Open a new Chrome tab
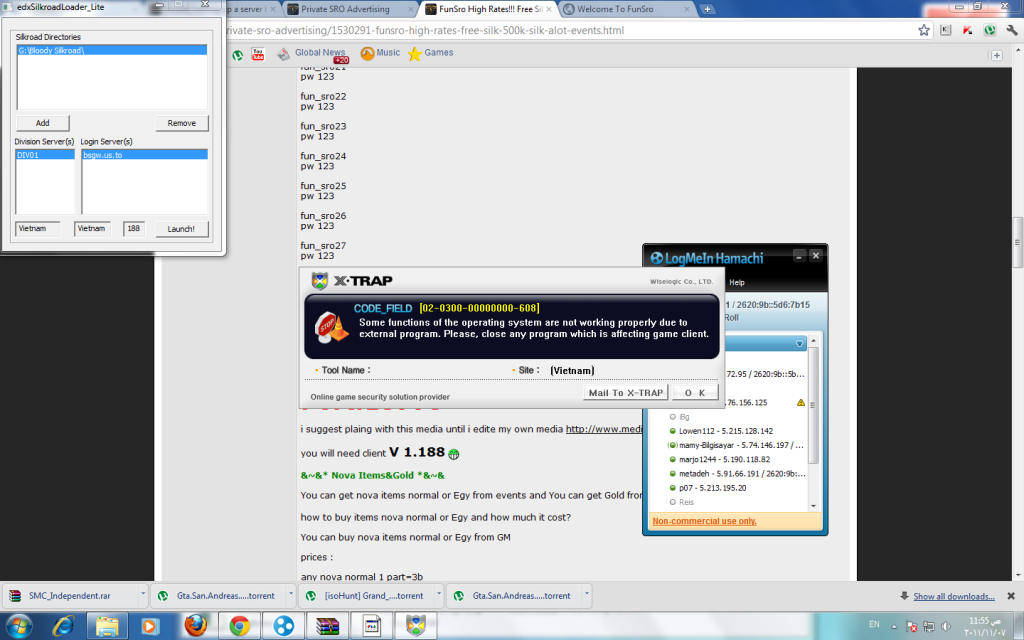 (x=707, y=9)
